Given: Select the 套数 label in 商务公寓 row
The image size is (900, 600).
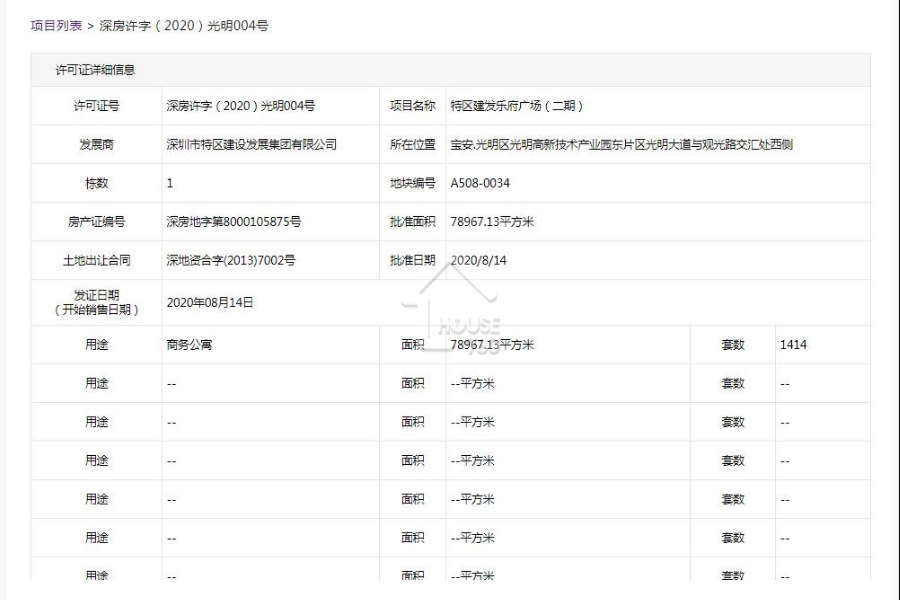Looking at the screenshot, I should pyautogui.click(x=733, y=345).
